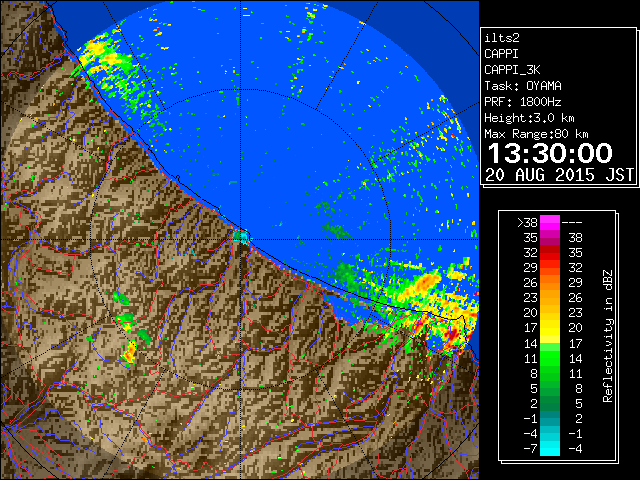640x480 pixels.
Task: Click the '>38' legend label
Action: 527,223
